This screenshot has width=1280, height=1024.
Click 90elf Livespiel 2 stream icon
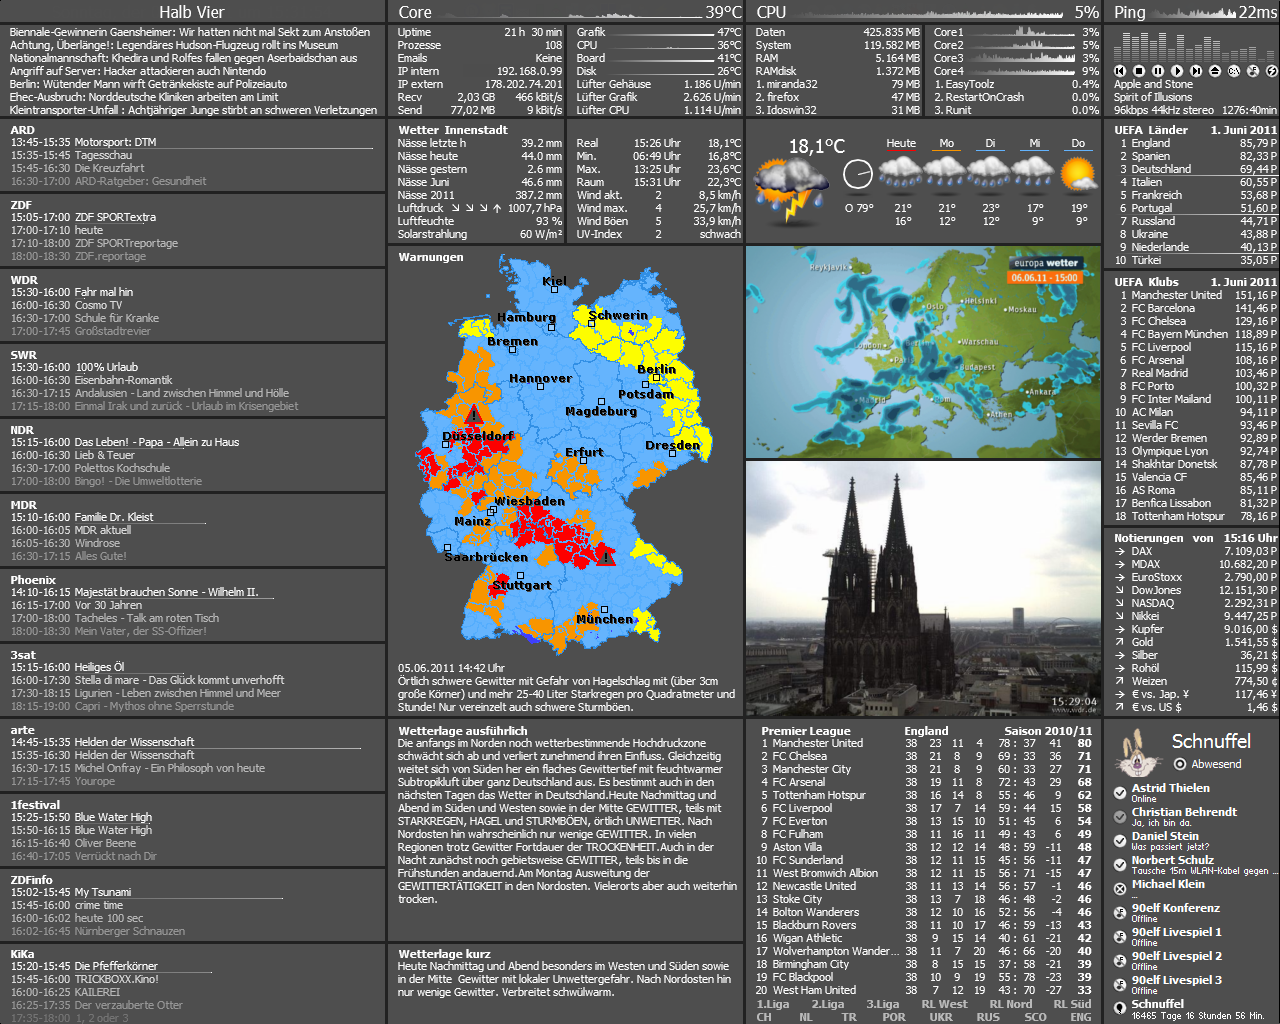point(1120,961)
